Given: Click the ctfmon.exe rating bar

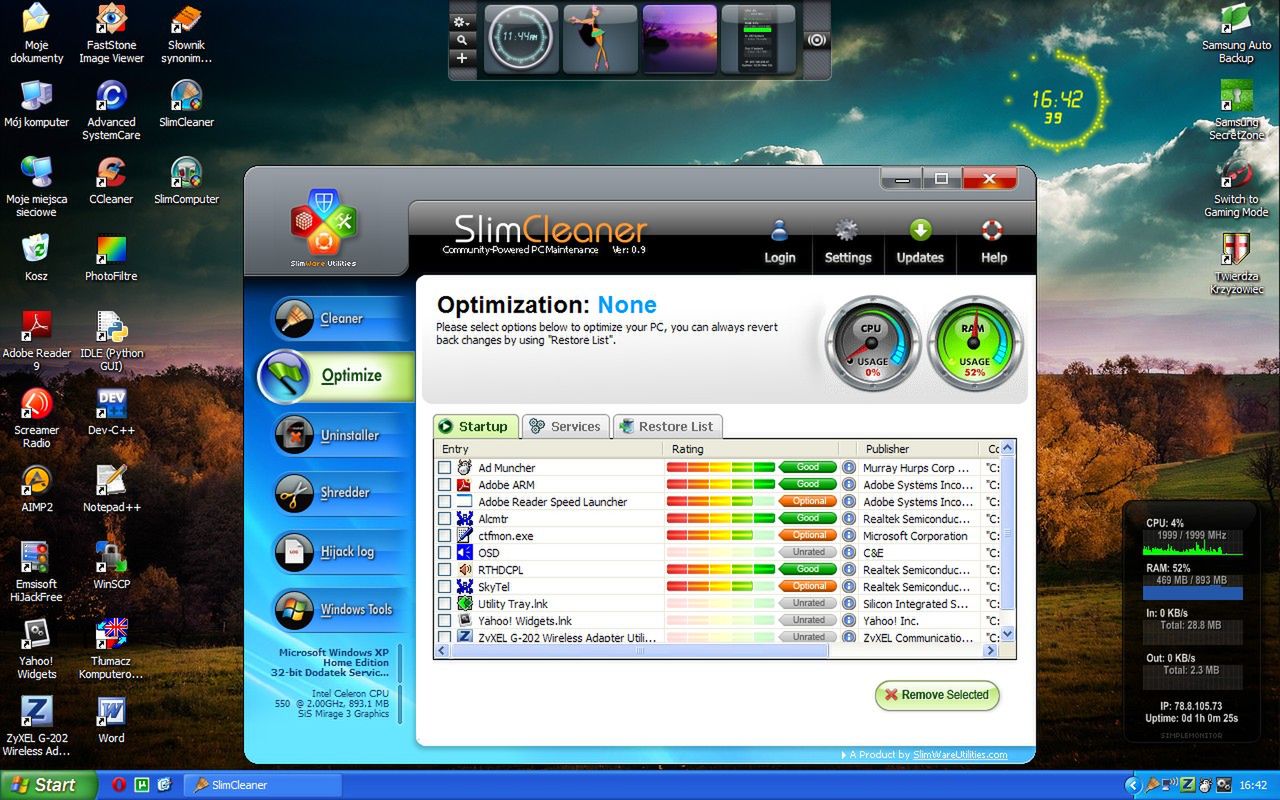Looking at the screenshot, I should [720, 535].
